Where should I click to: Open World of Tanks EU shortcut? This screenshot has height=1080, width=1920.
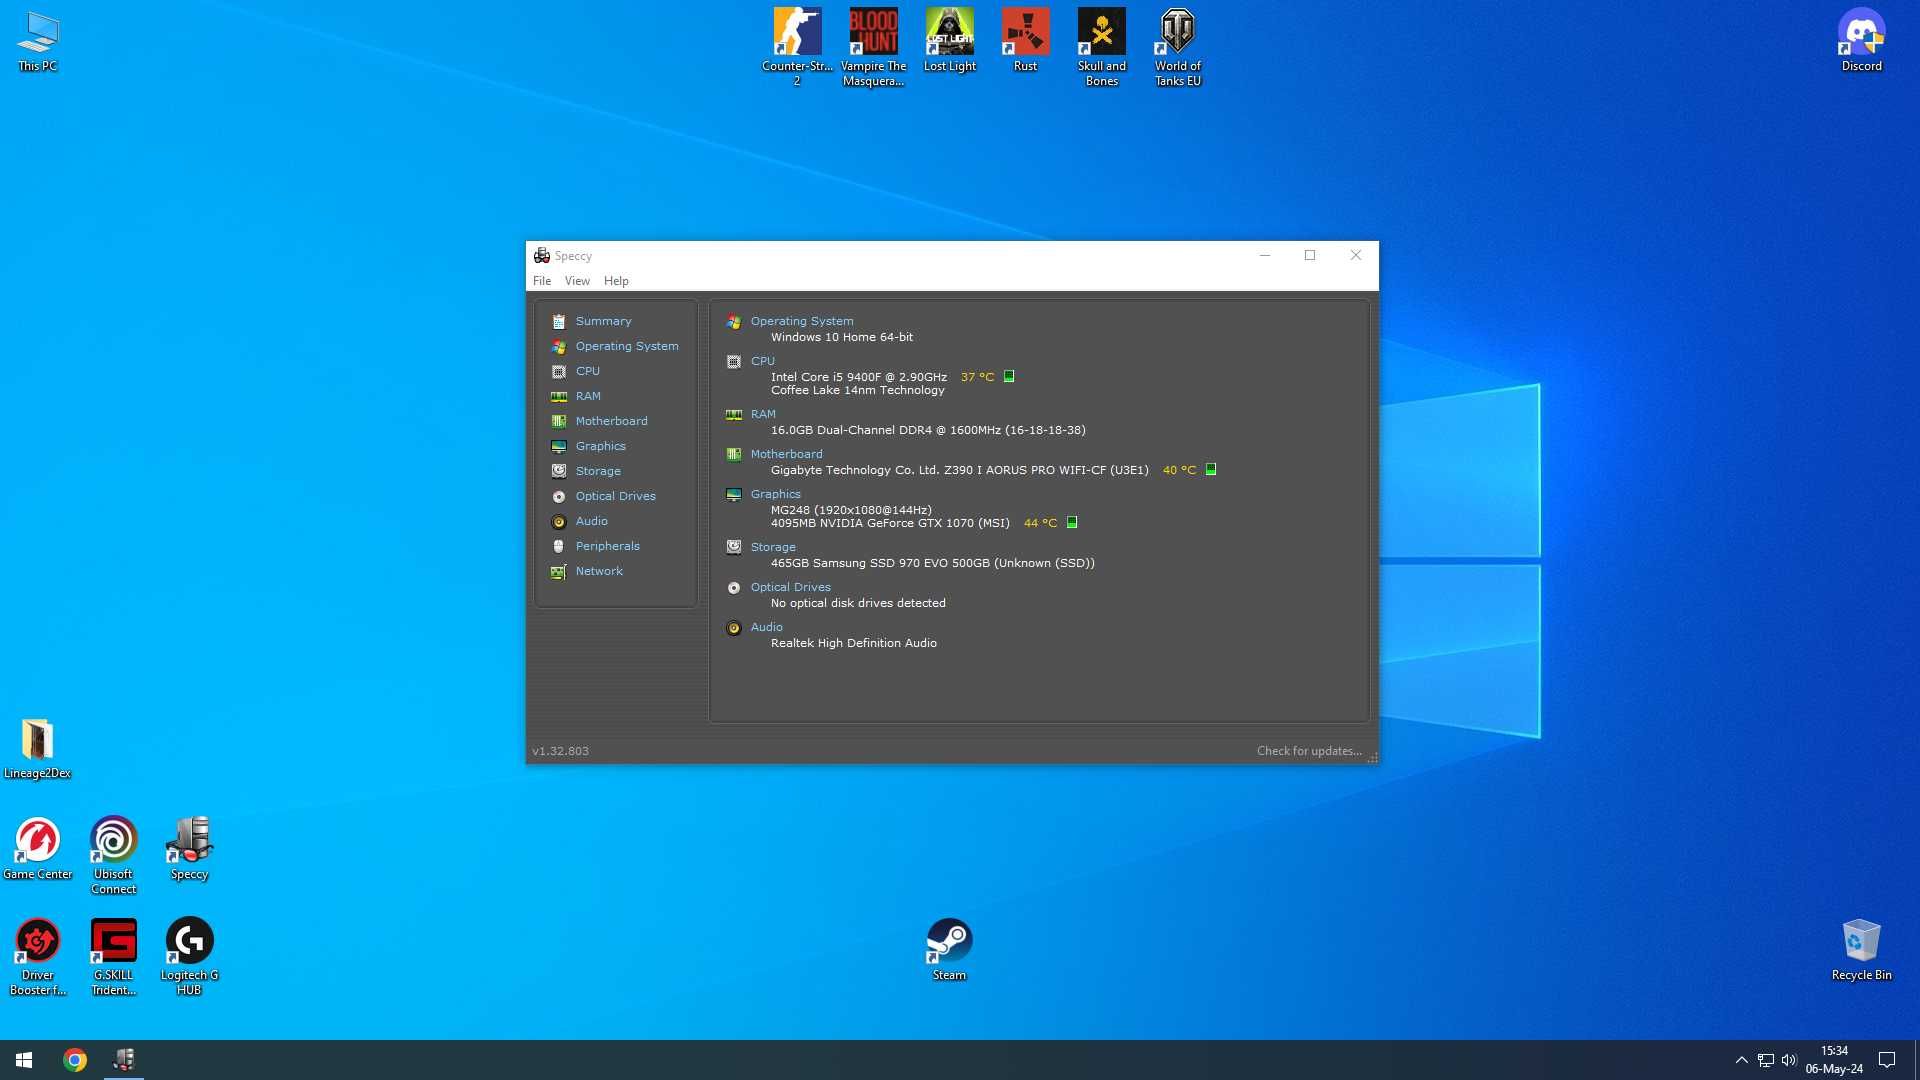1177,47
